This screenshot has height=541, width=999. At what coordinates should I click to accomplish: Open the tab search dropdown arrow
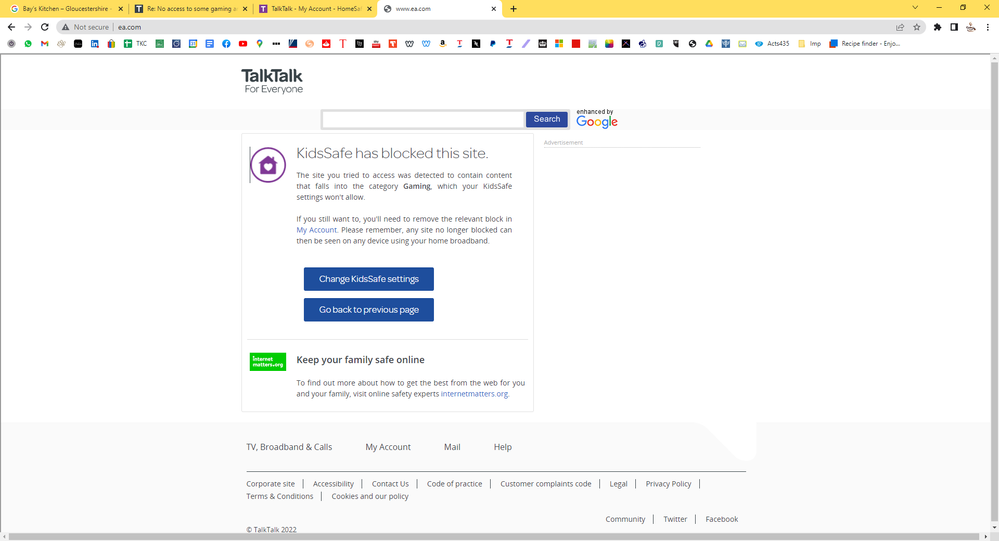pyautogui.click(x=915, y=8)
